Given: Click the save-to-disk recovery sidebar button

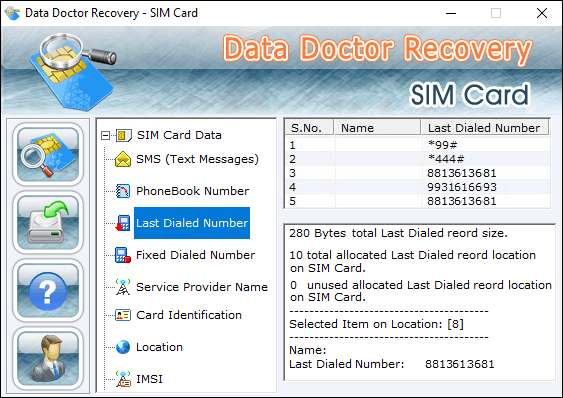Looking at the screenshot, I should coord(48,222).
